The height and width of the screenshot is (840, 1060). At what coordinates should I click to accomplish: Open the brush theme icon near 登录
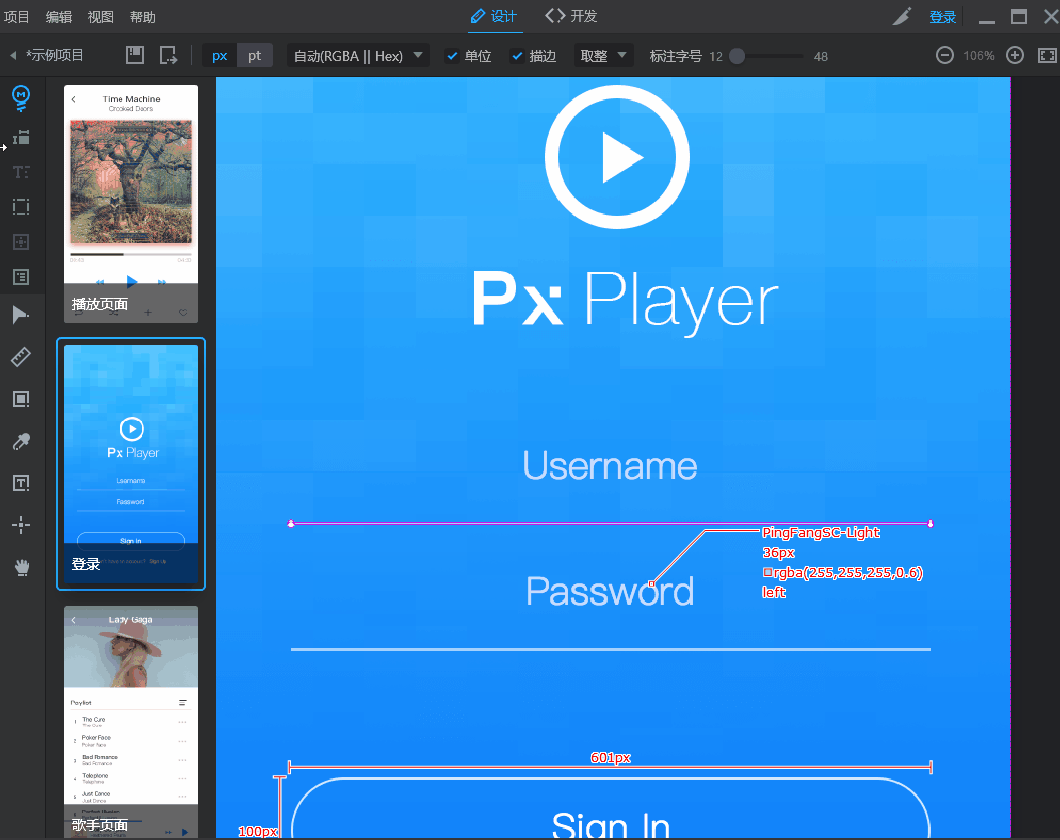click(x=902, y=16)
